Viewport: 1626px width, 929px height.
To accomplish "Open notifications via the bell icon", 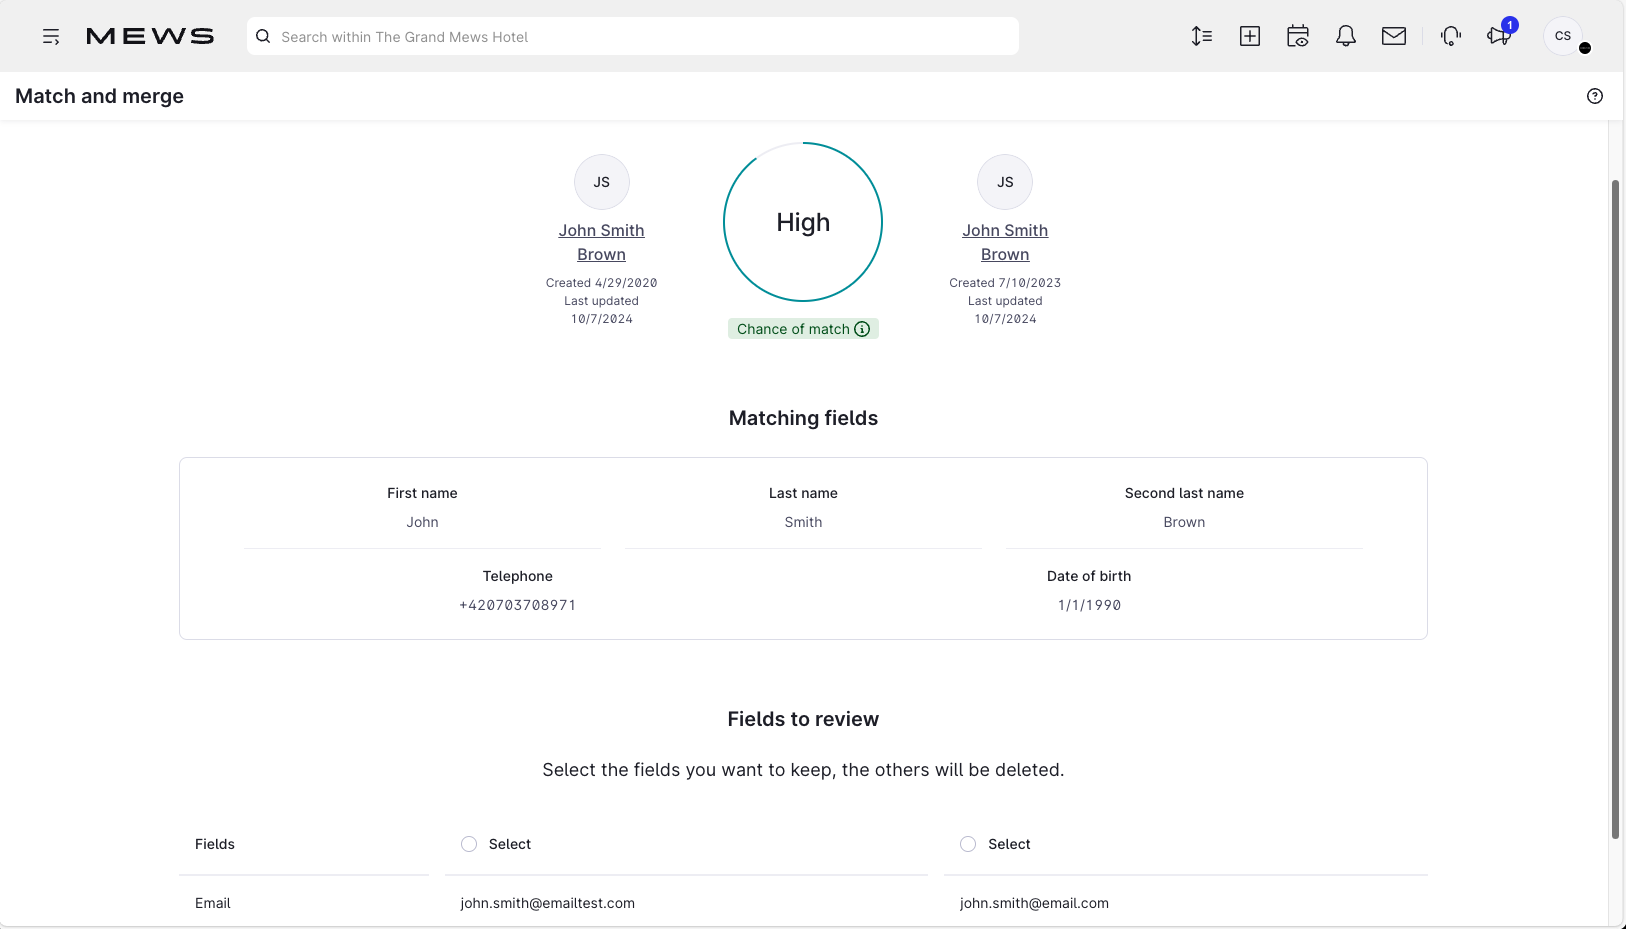I will coord(1345,36).
